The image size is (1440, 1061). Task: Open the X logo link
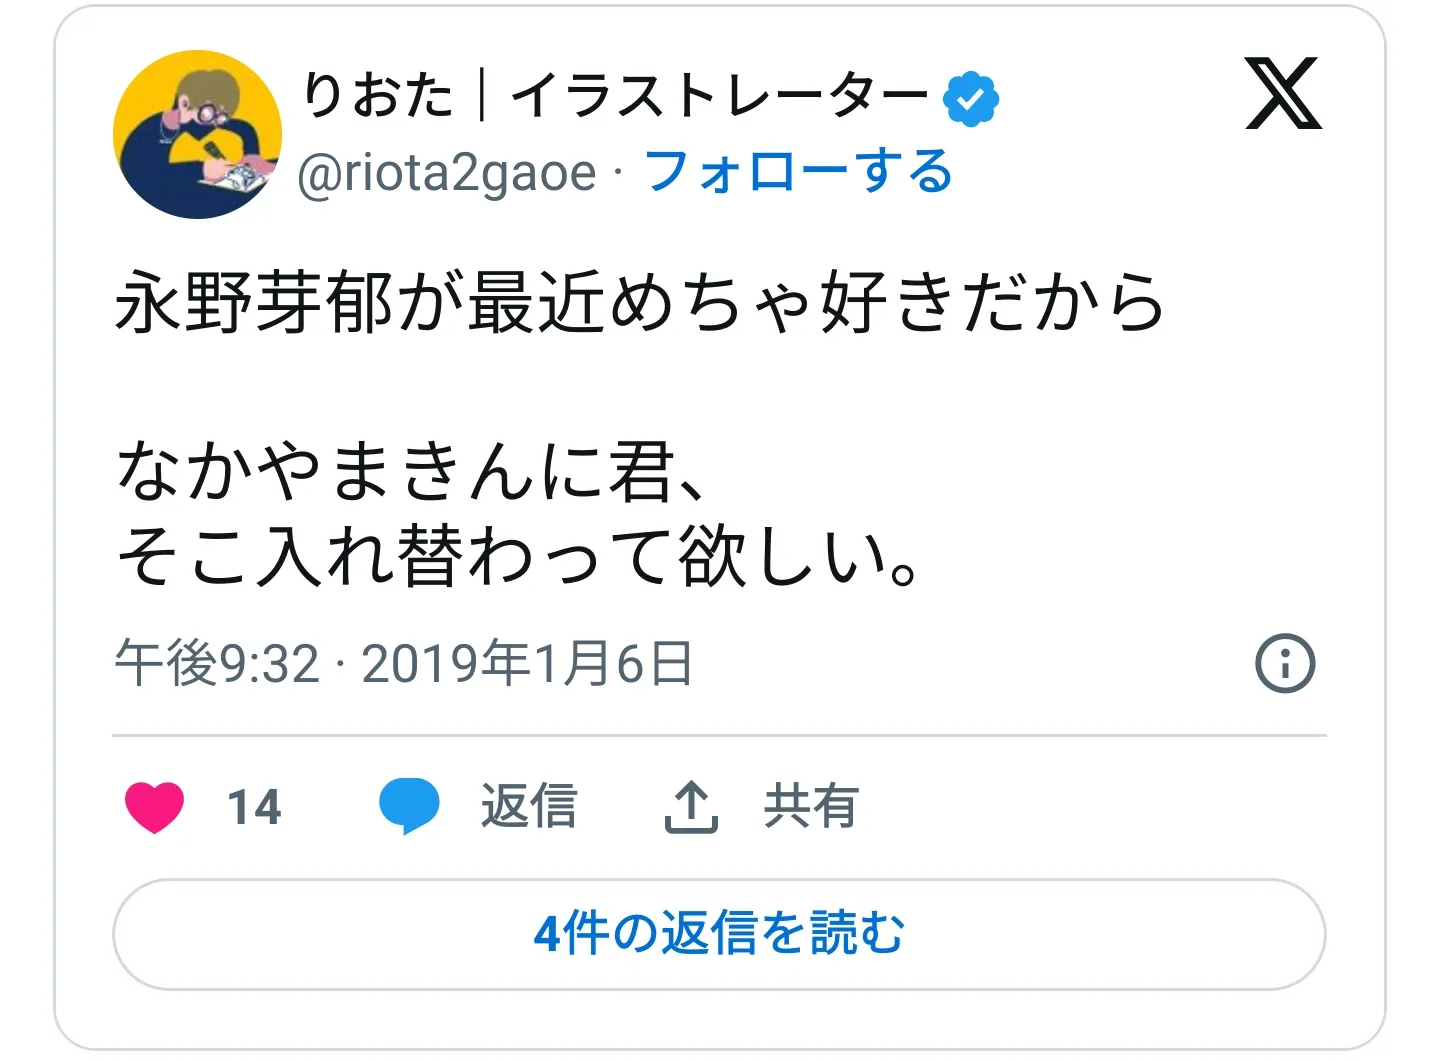1283,94
